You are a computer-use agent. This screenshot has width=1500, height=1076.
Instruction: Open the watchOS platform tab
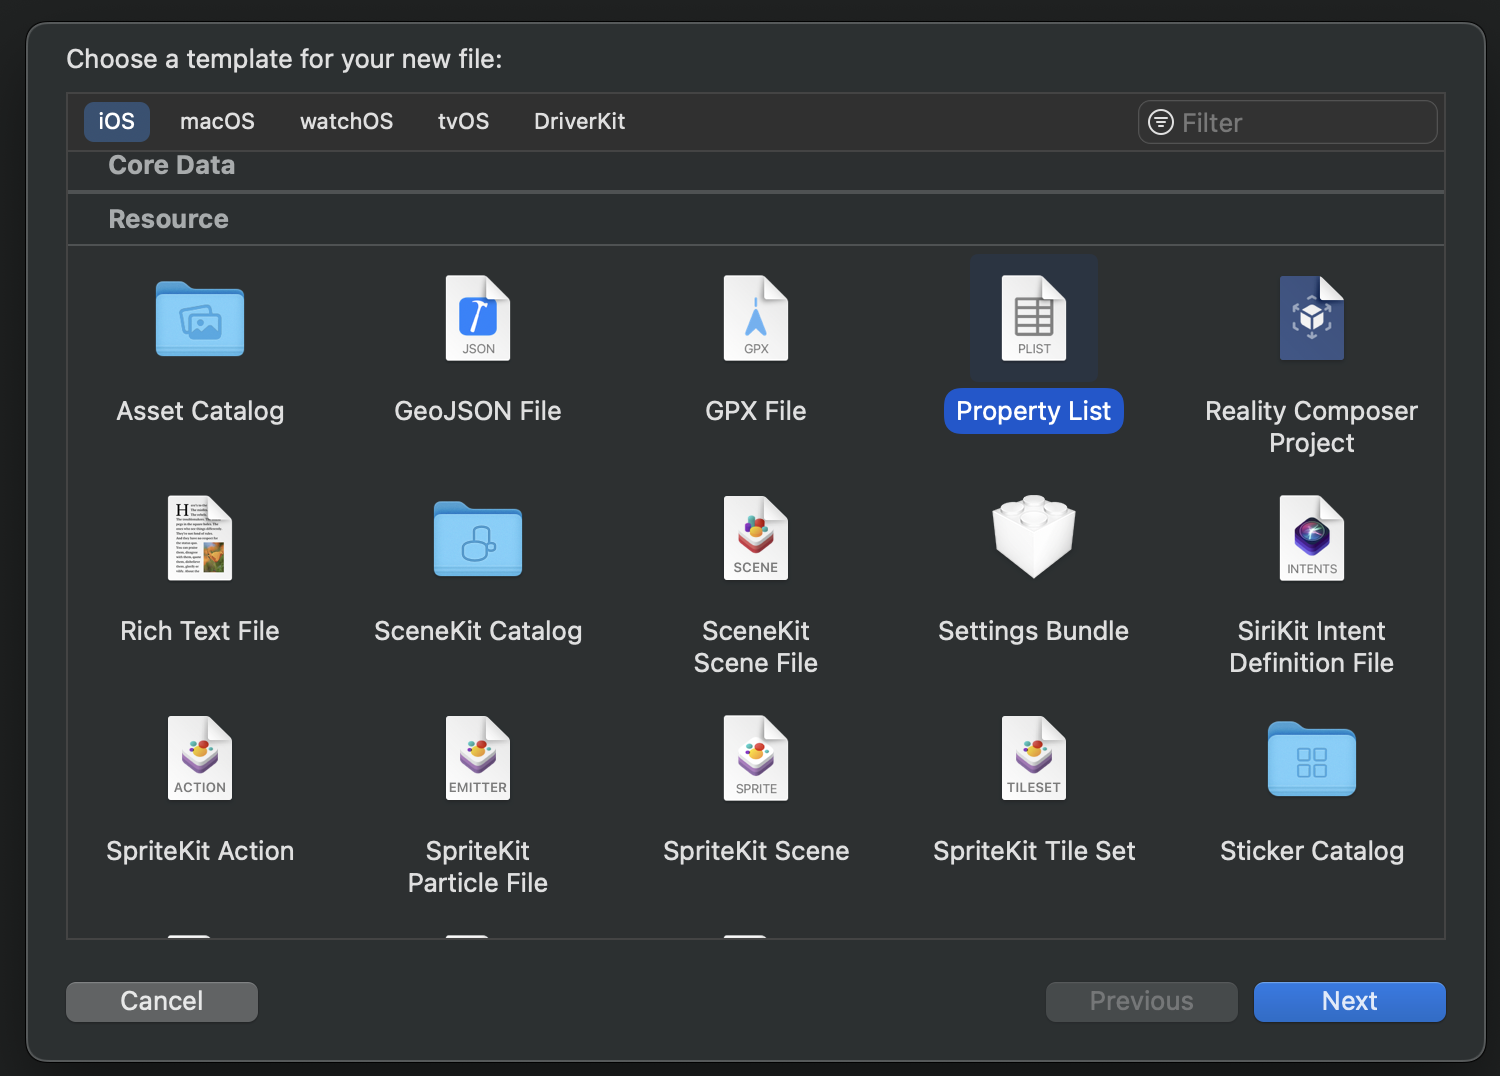tap(346, 121)
